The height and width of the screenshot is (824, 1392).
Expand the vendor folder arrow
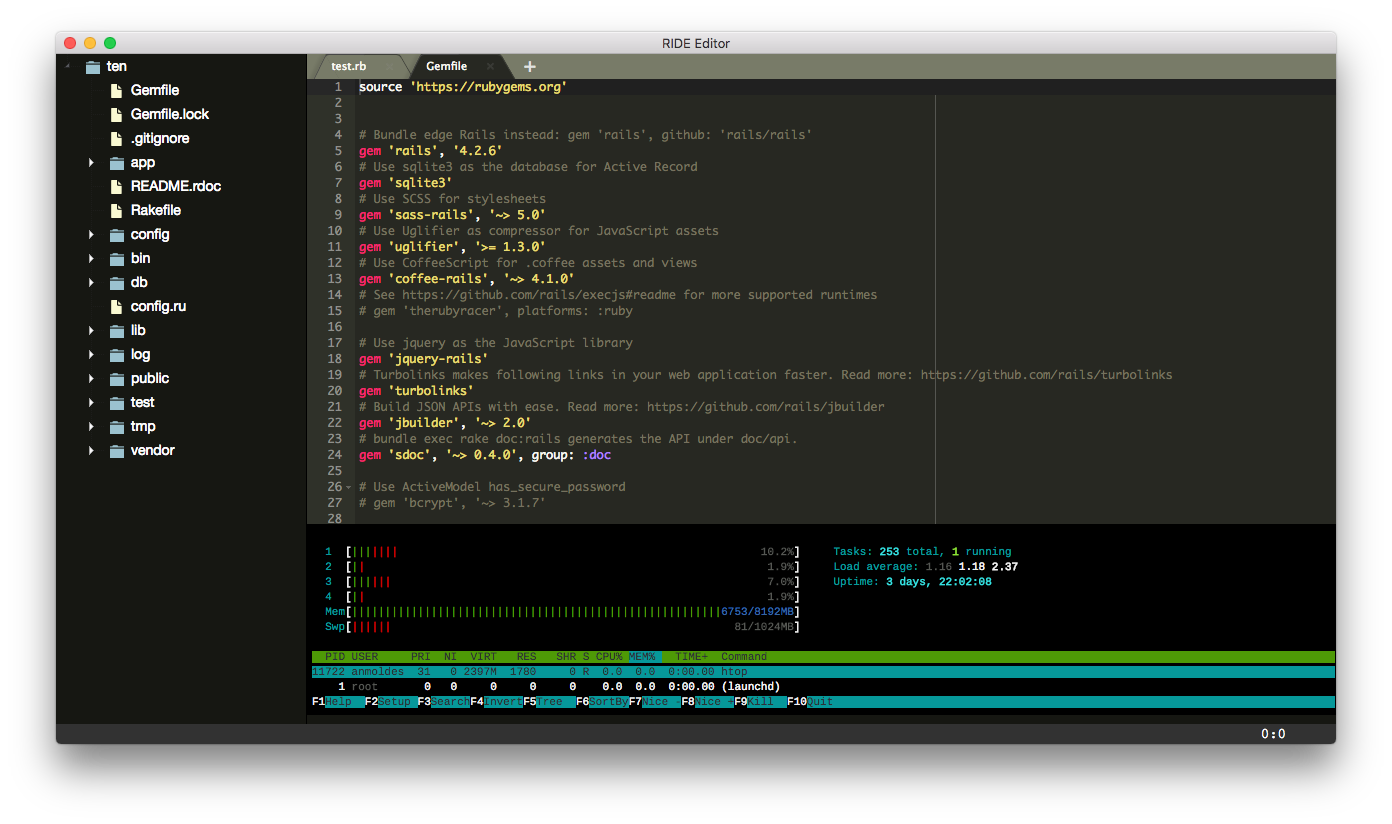[91, 450]
